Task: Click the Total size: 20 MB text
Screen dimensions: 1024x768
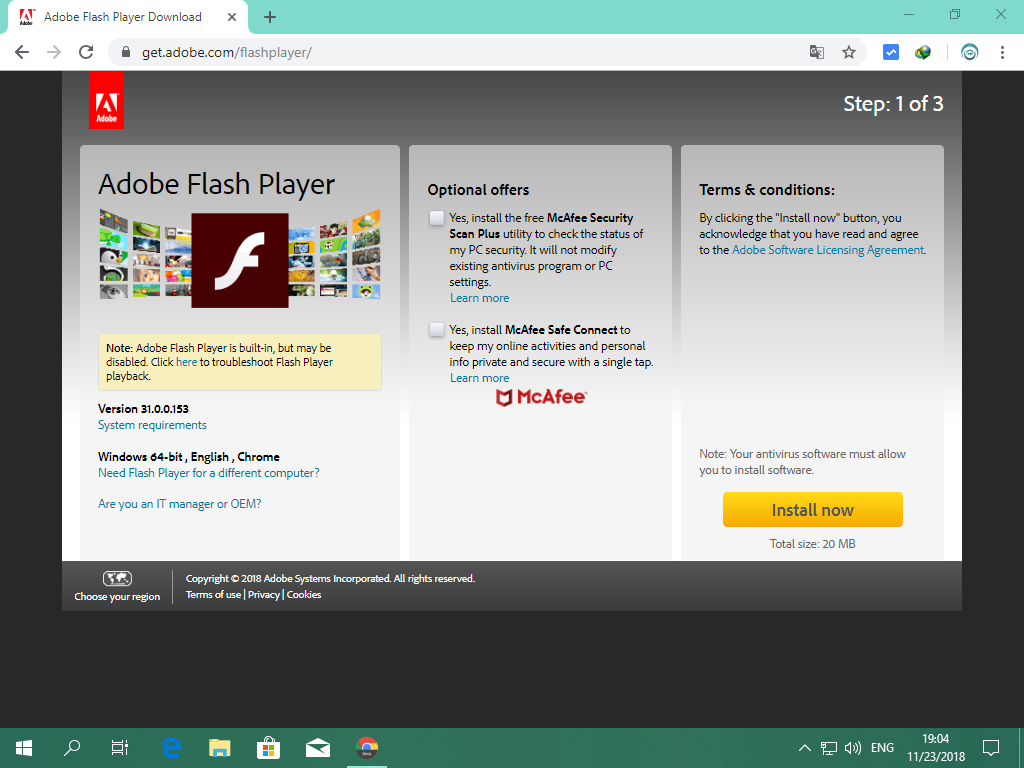Action: pos(812,544)
